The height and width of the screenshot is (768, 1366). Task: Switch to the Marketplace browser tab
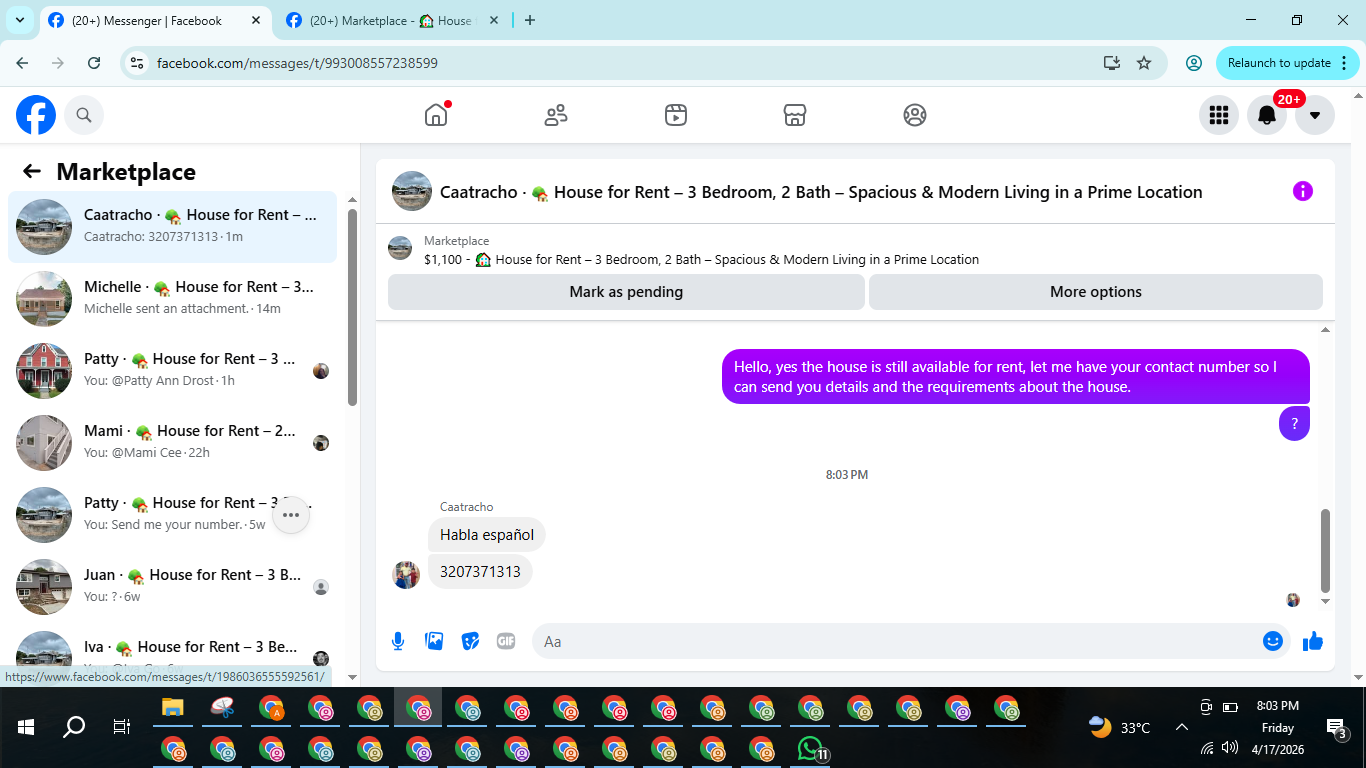click(x=390, y=20)
